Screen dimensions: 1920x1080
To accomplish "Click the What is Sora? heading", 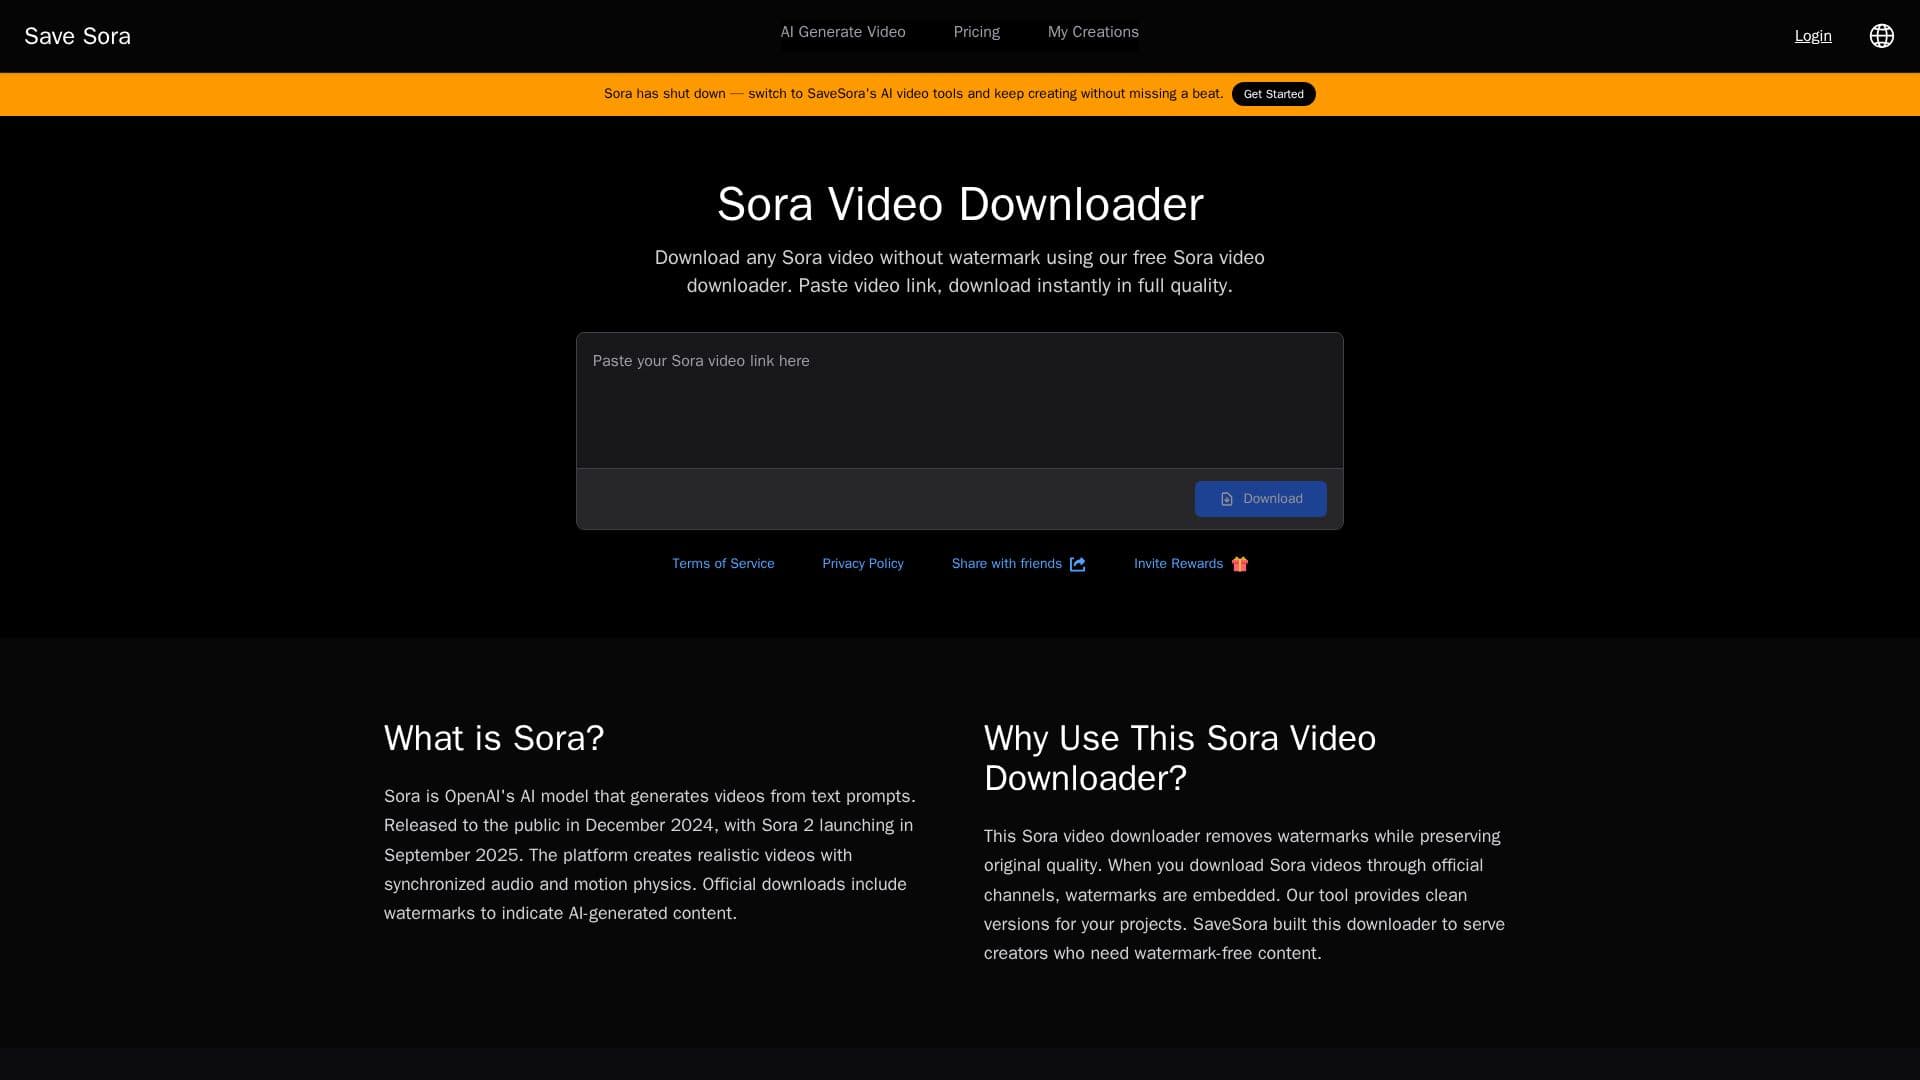I will (494, 738).
